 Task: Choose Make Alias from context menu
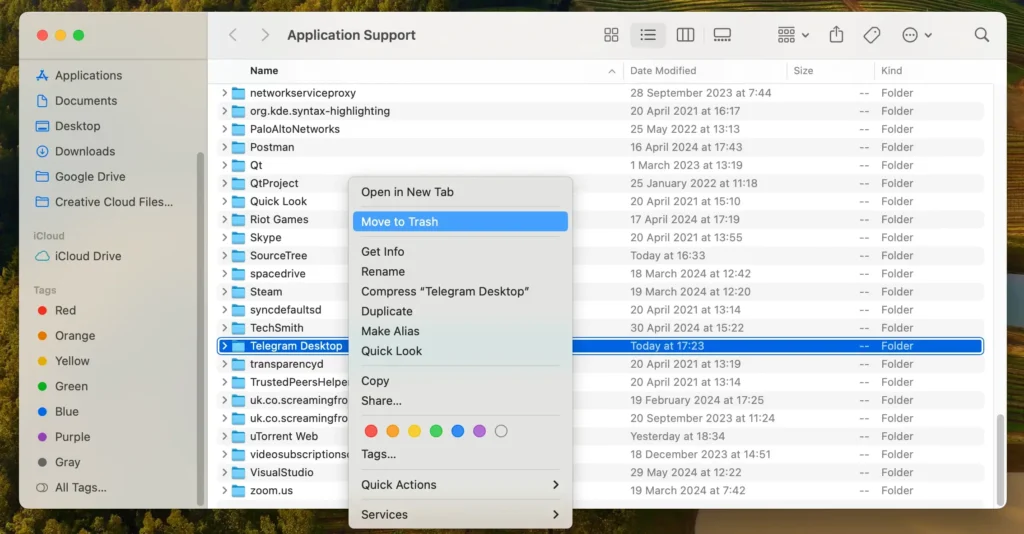tap(460, 332)
